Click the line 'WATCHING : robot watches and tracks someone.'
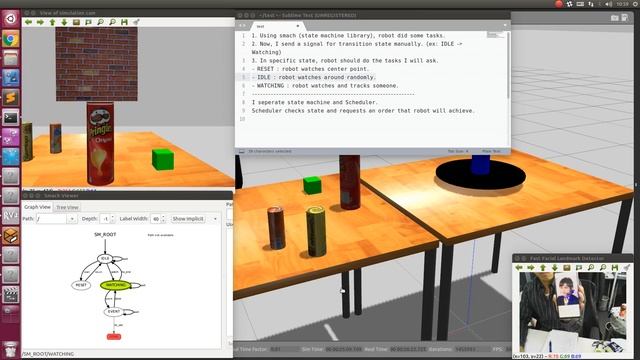 [325, 86]
